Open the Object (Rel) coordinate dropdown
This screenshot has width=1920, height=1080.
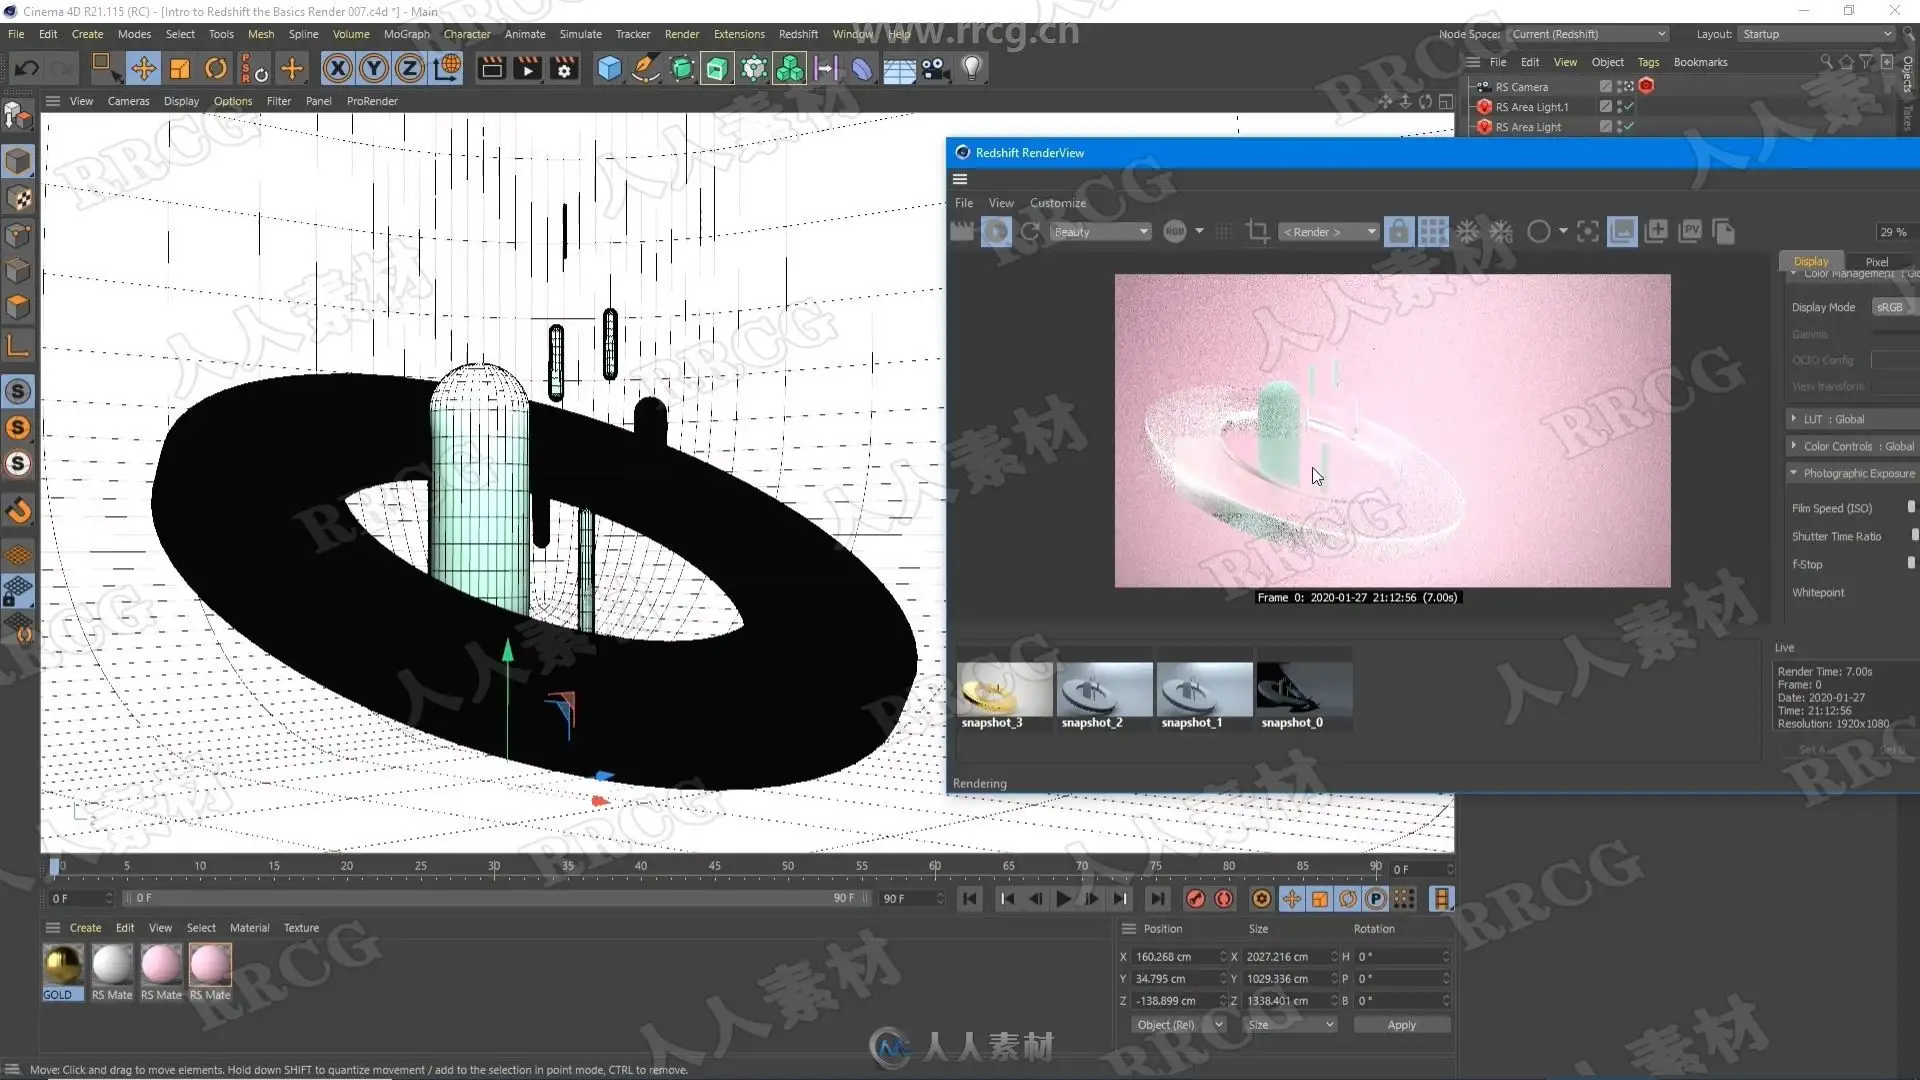(x=1178, y=1025)
